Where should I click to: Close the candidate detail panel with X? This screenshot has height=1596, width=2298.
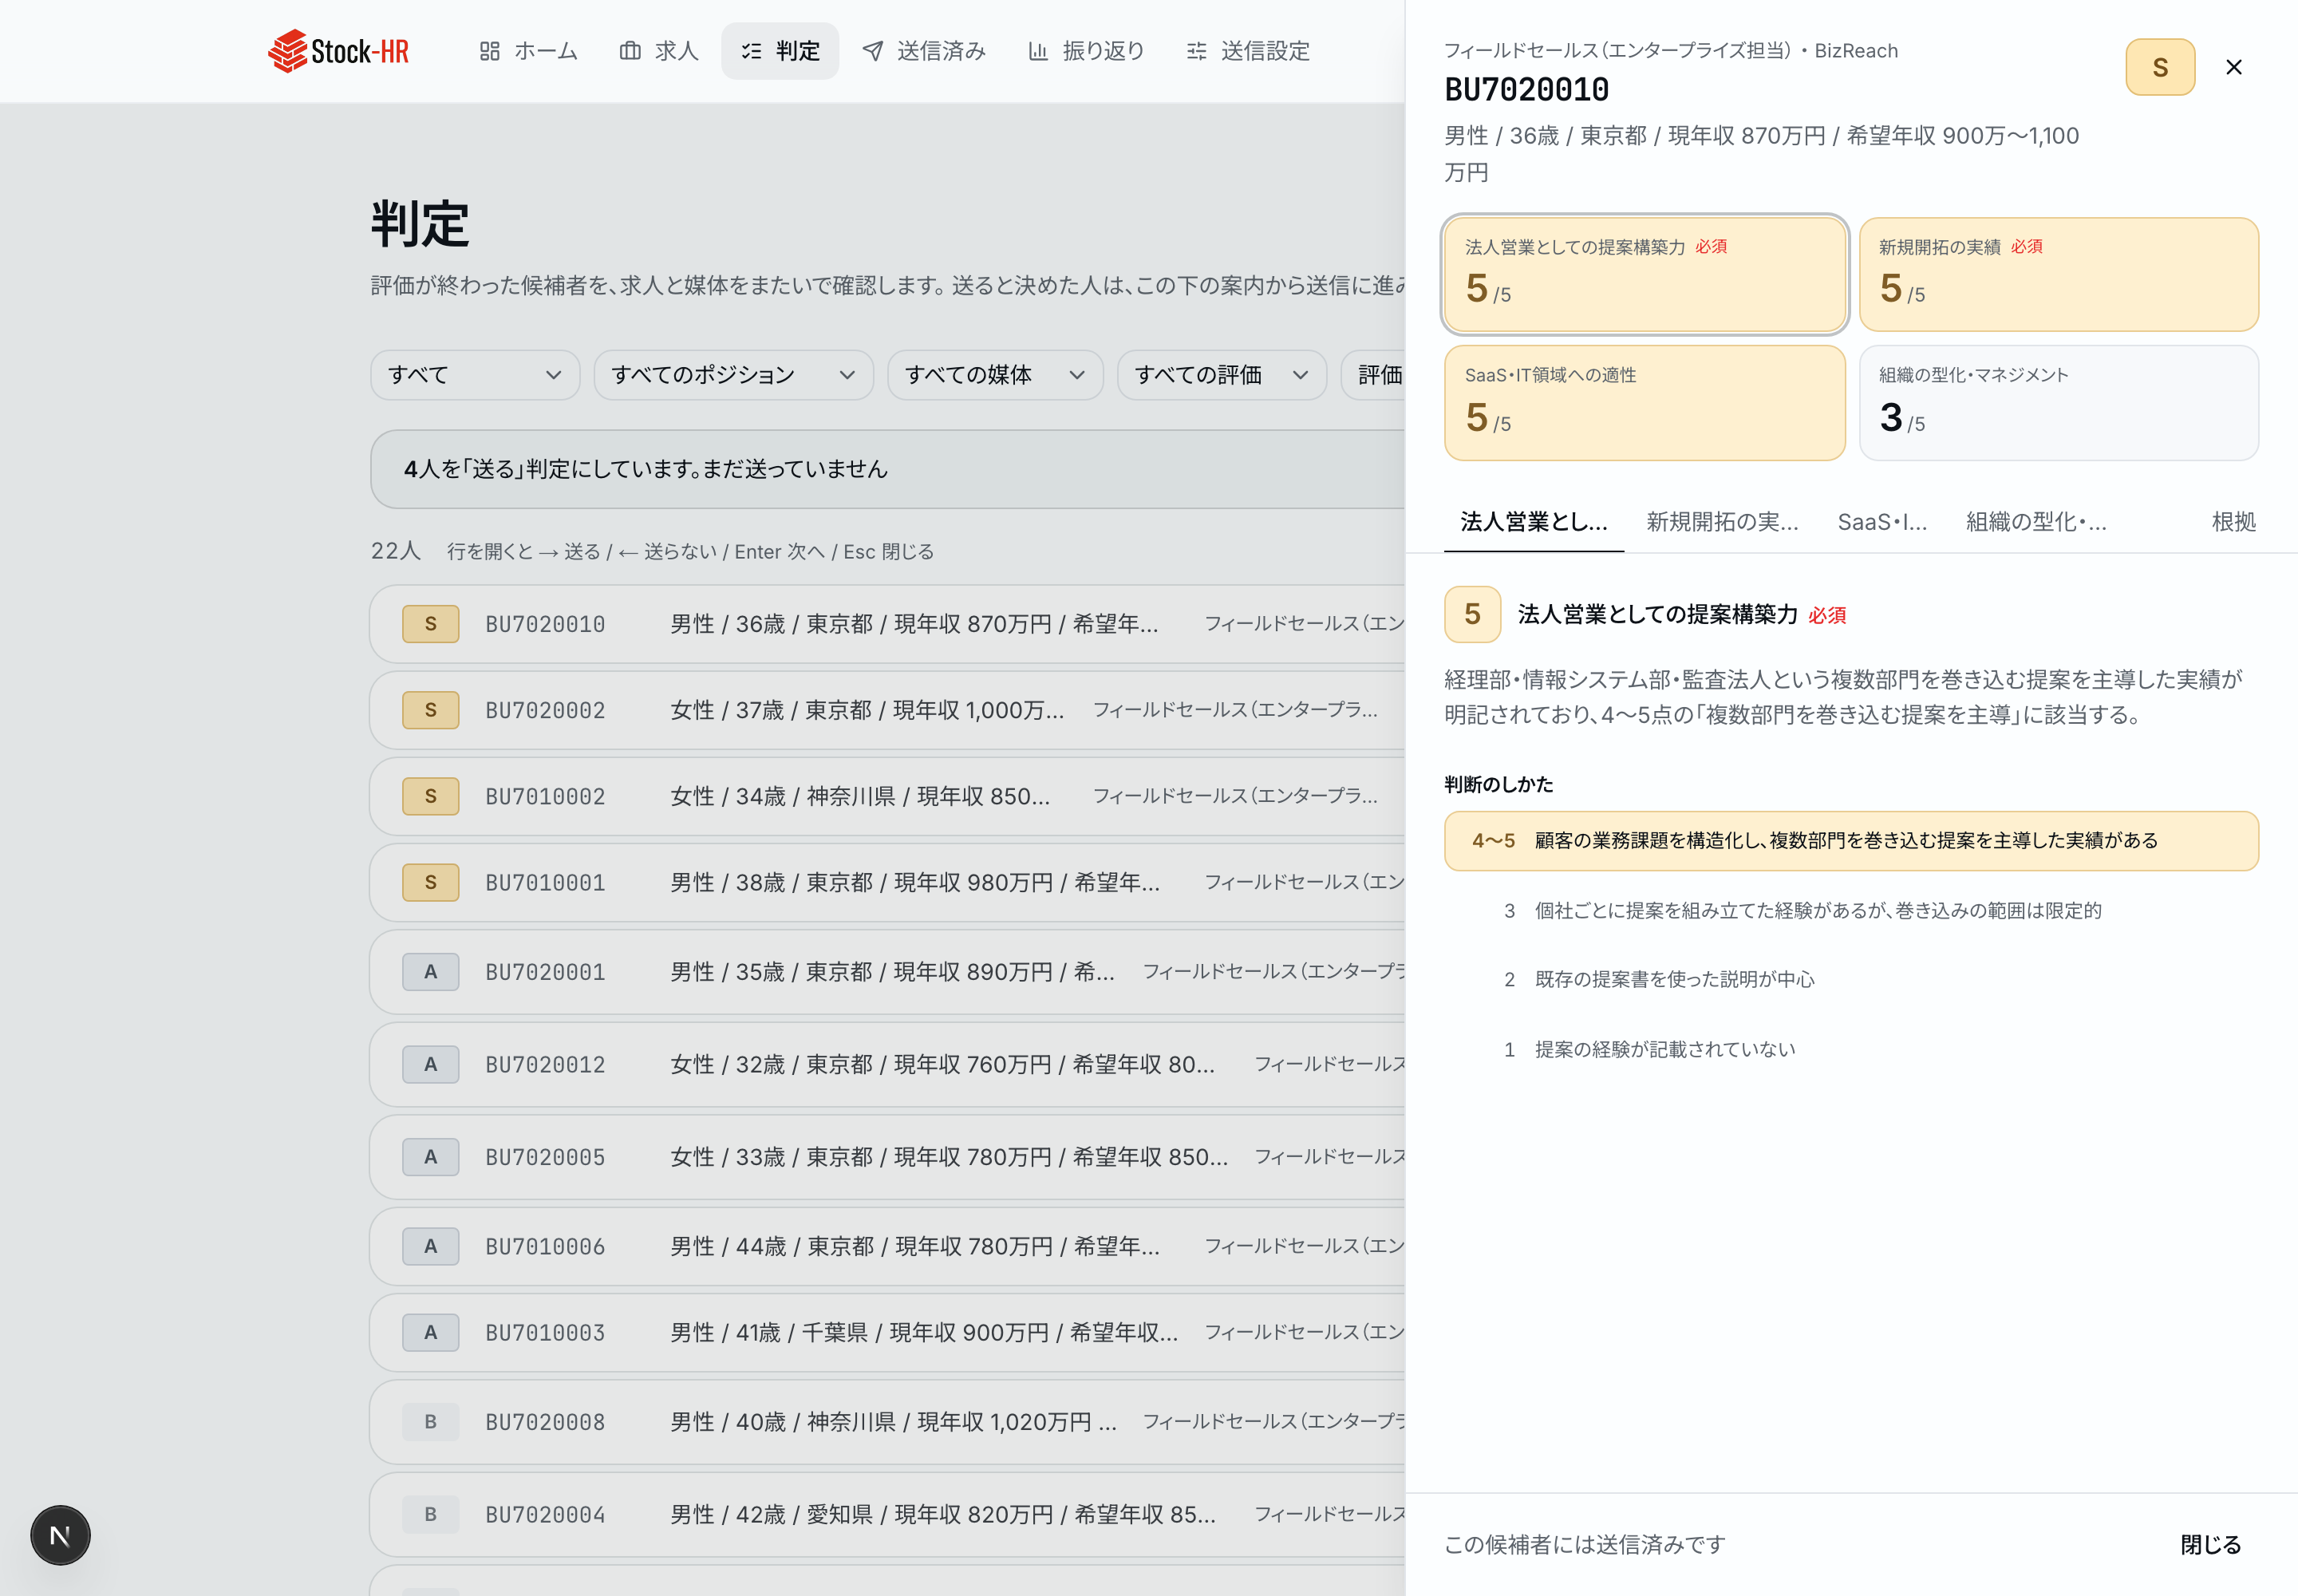click(2234, 67)
